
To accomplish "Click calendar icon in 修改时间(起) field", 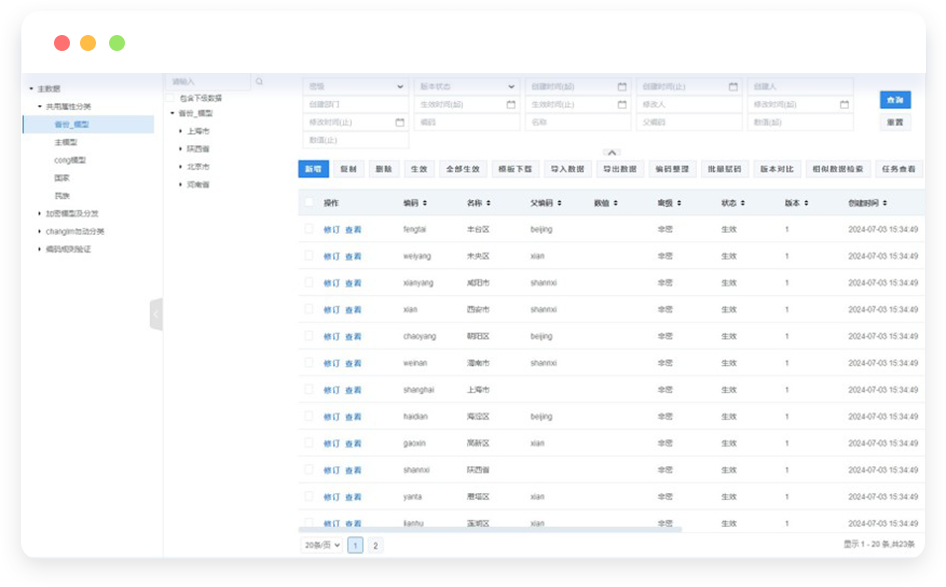I will click(845, 105).
